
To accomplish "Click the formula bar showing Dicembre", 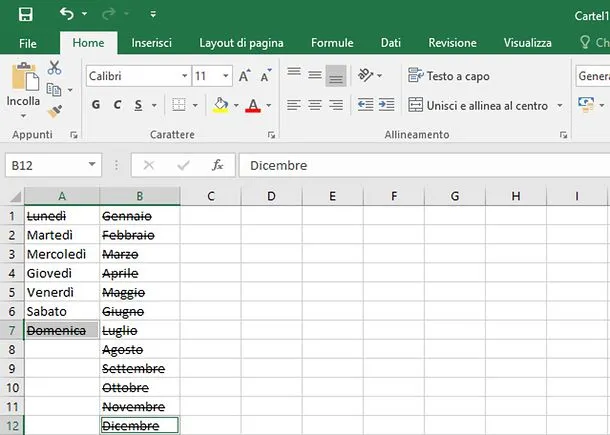I will [x=424, y=165].
